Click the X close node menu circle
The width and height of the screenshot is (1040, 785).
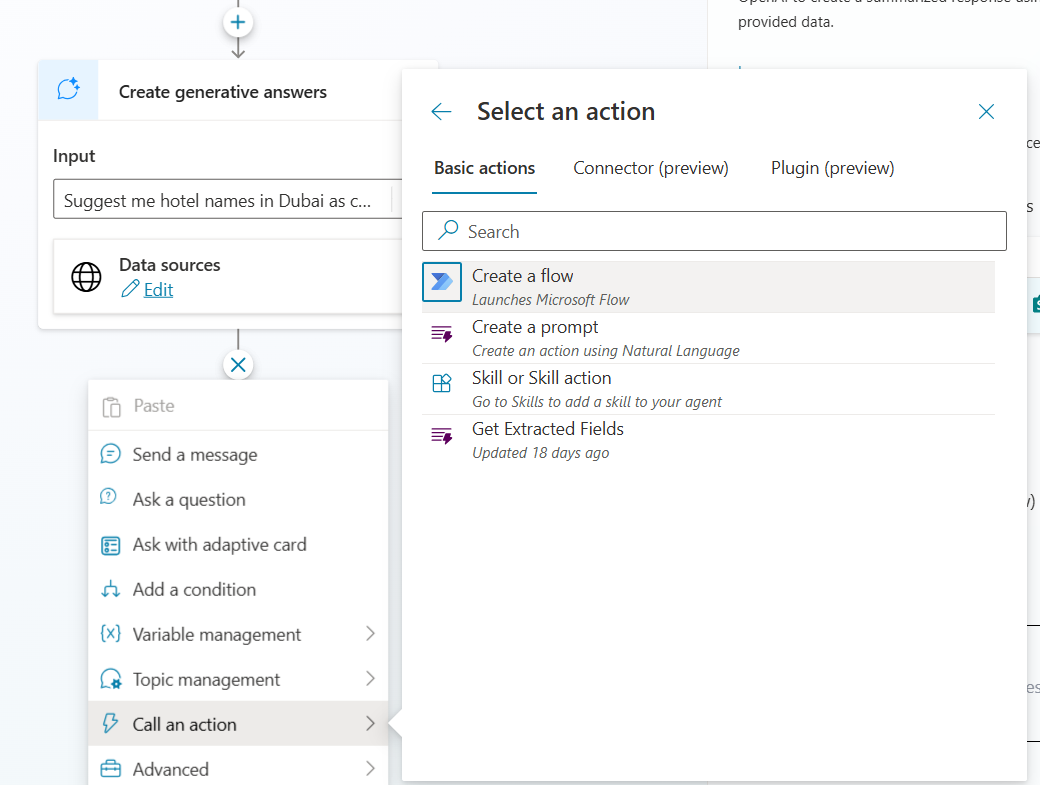click(238, 365)
